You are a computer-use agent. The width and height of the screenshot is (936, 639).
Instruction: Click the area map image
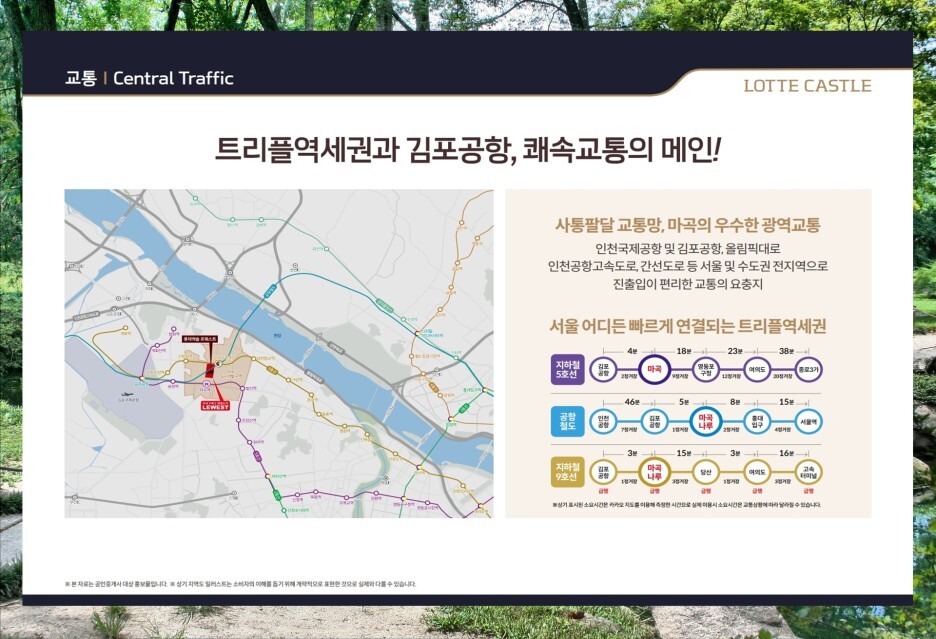point(279,354)
